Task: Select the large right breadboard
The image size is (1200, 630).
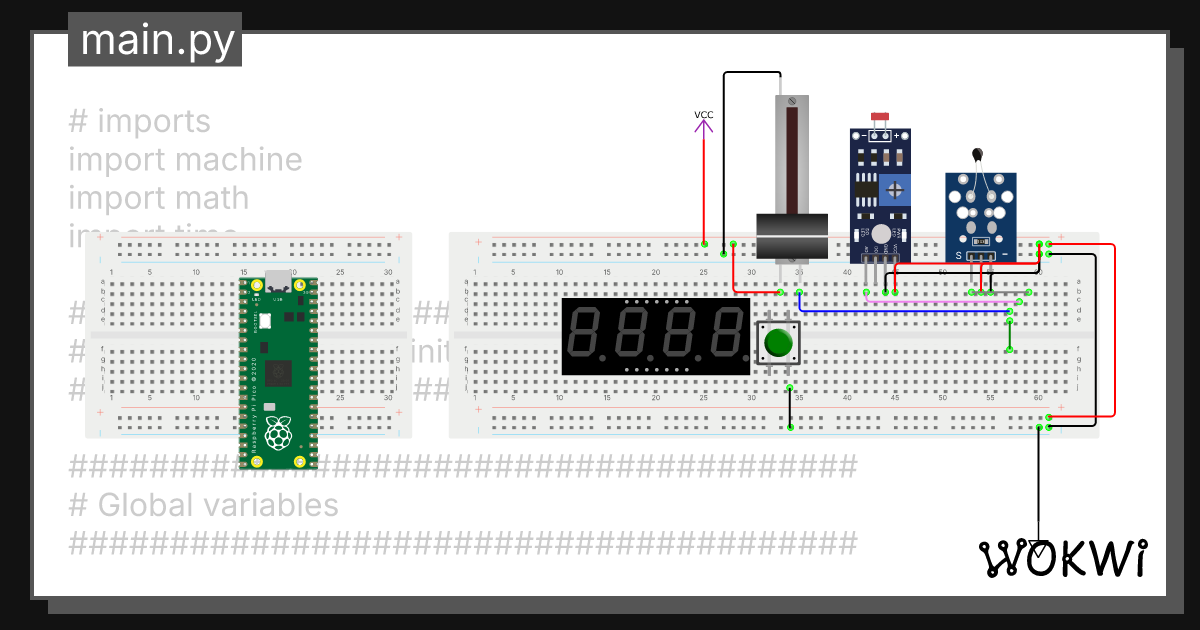Action: (x=773, y=335)
